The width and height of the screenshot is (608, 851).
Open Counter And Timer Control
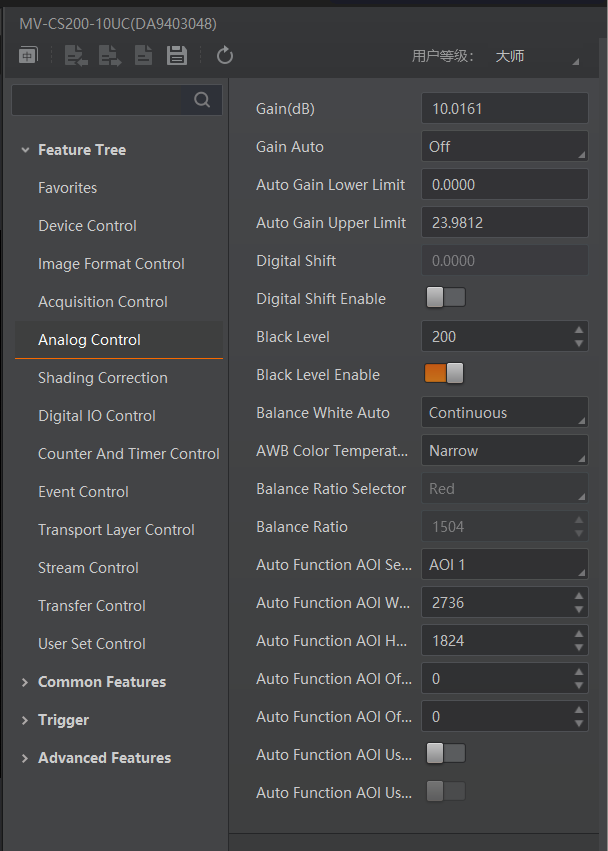(x=129, y=454)
